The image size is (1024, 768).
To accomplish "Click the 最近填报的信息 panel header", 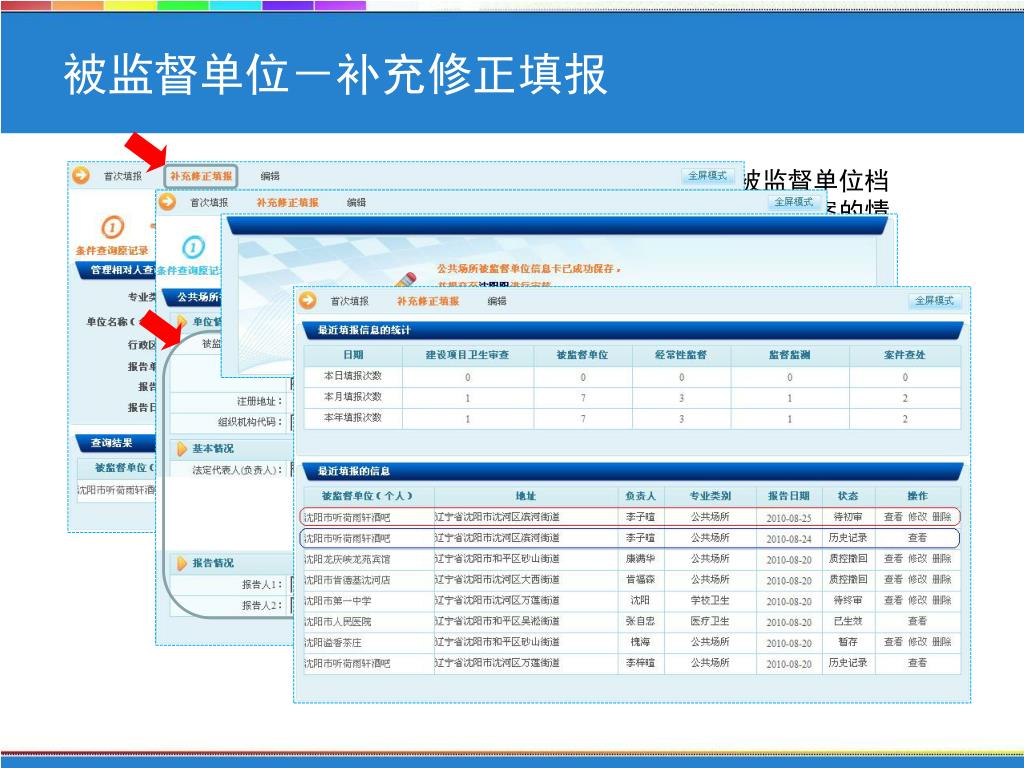I will tap(632, 471).
